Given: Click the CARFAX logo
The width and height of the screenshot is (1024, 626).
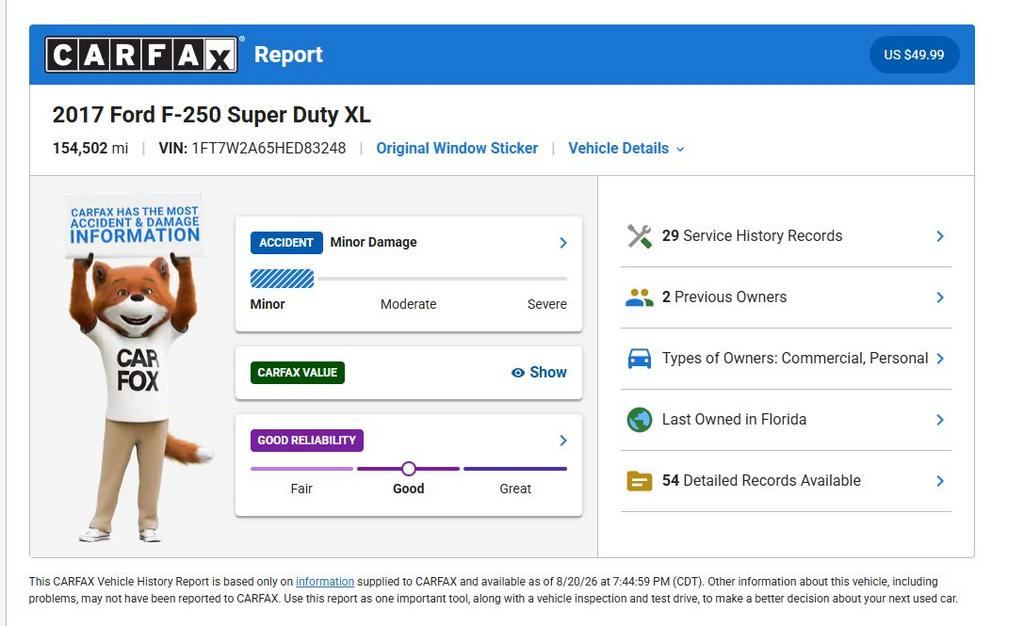Looking at the screenshot, I should tap(142, 54).
